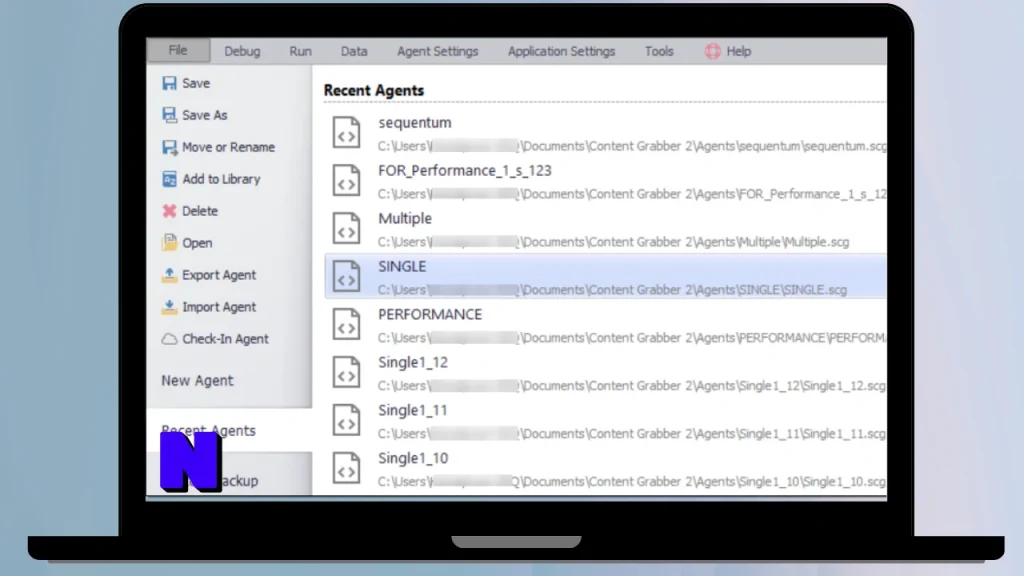Click the Import Agent download icon
The width and height of the screenshot is (1024, 576).
point(169,307)
